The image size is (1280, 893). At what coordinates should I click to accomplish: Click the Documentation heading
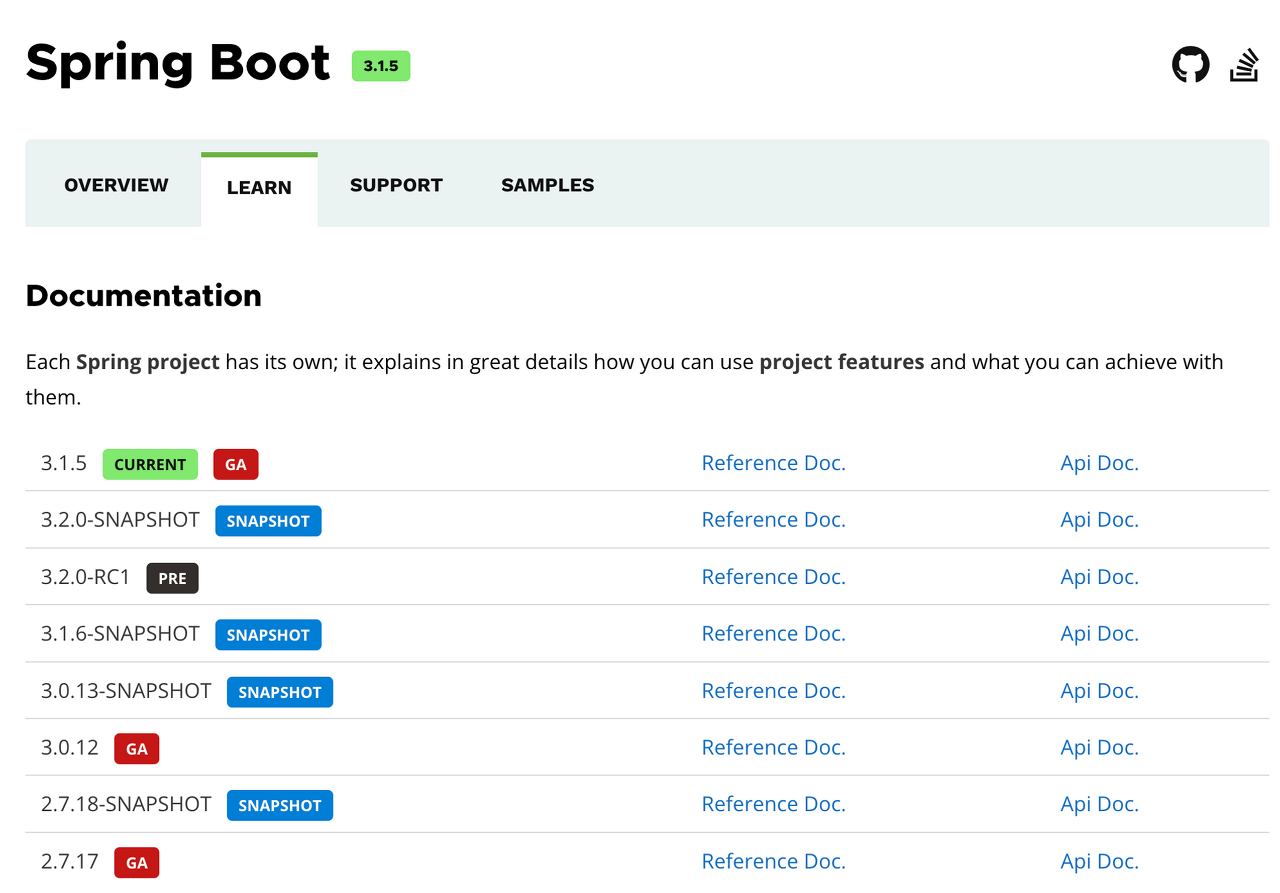(x=144, y=295)
